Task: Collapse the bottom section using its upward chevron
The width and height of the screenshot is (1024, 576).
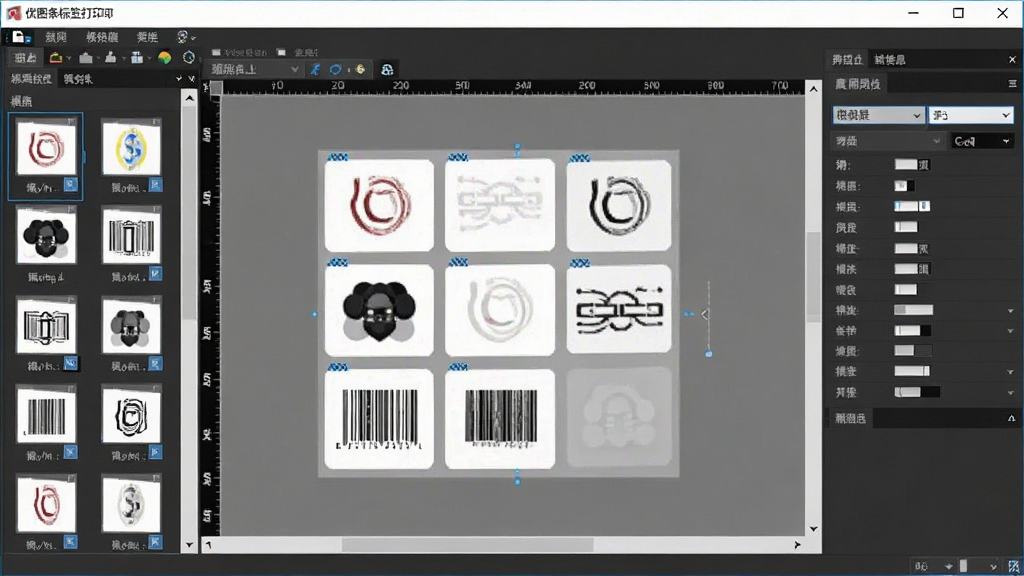Action: (1011, 419)
